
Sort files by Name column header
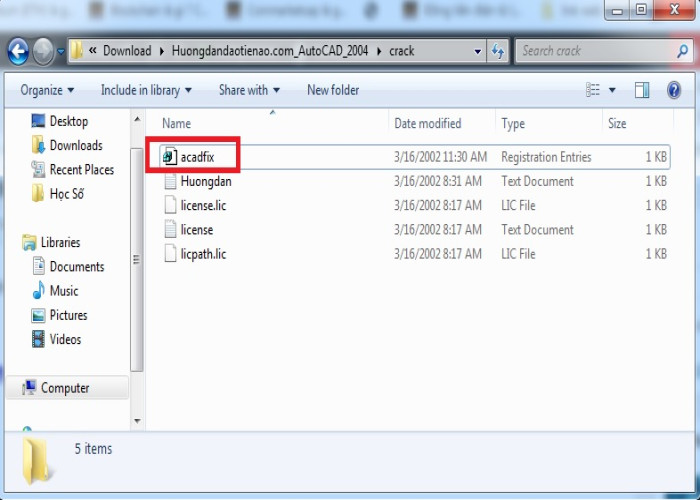pos(176,124)
